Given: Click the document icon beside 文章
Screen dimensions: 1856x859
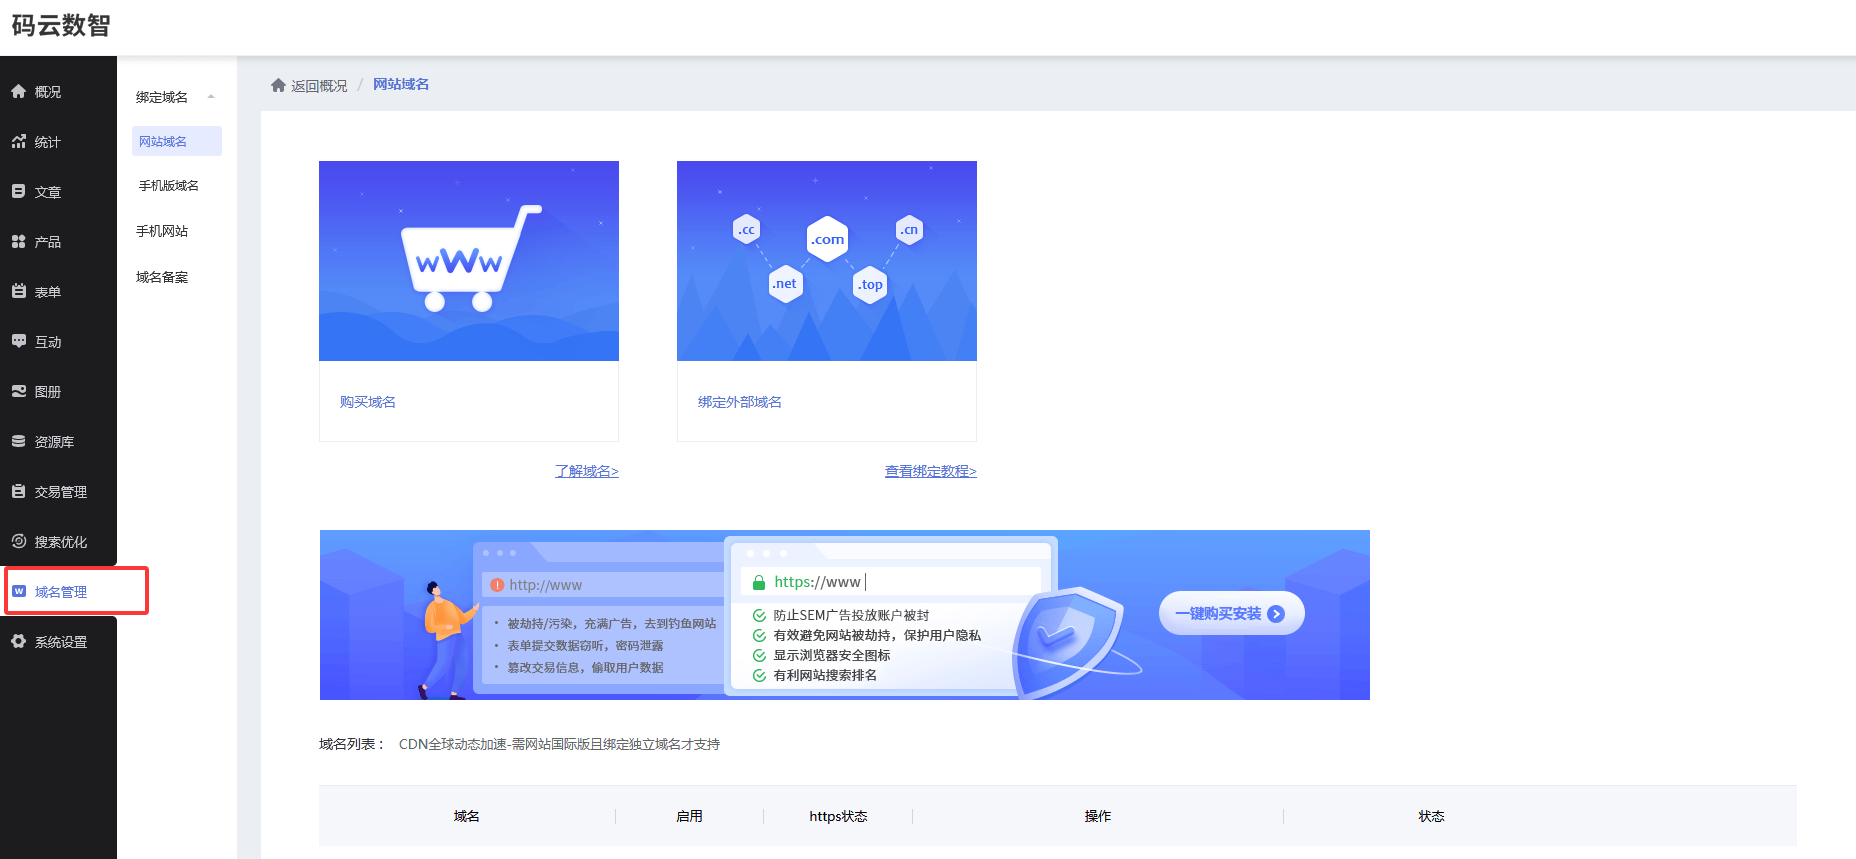Looking at the screenshot, I should click(x=18, y=191).
